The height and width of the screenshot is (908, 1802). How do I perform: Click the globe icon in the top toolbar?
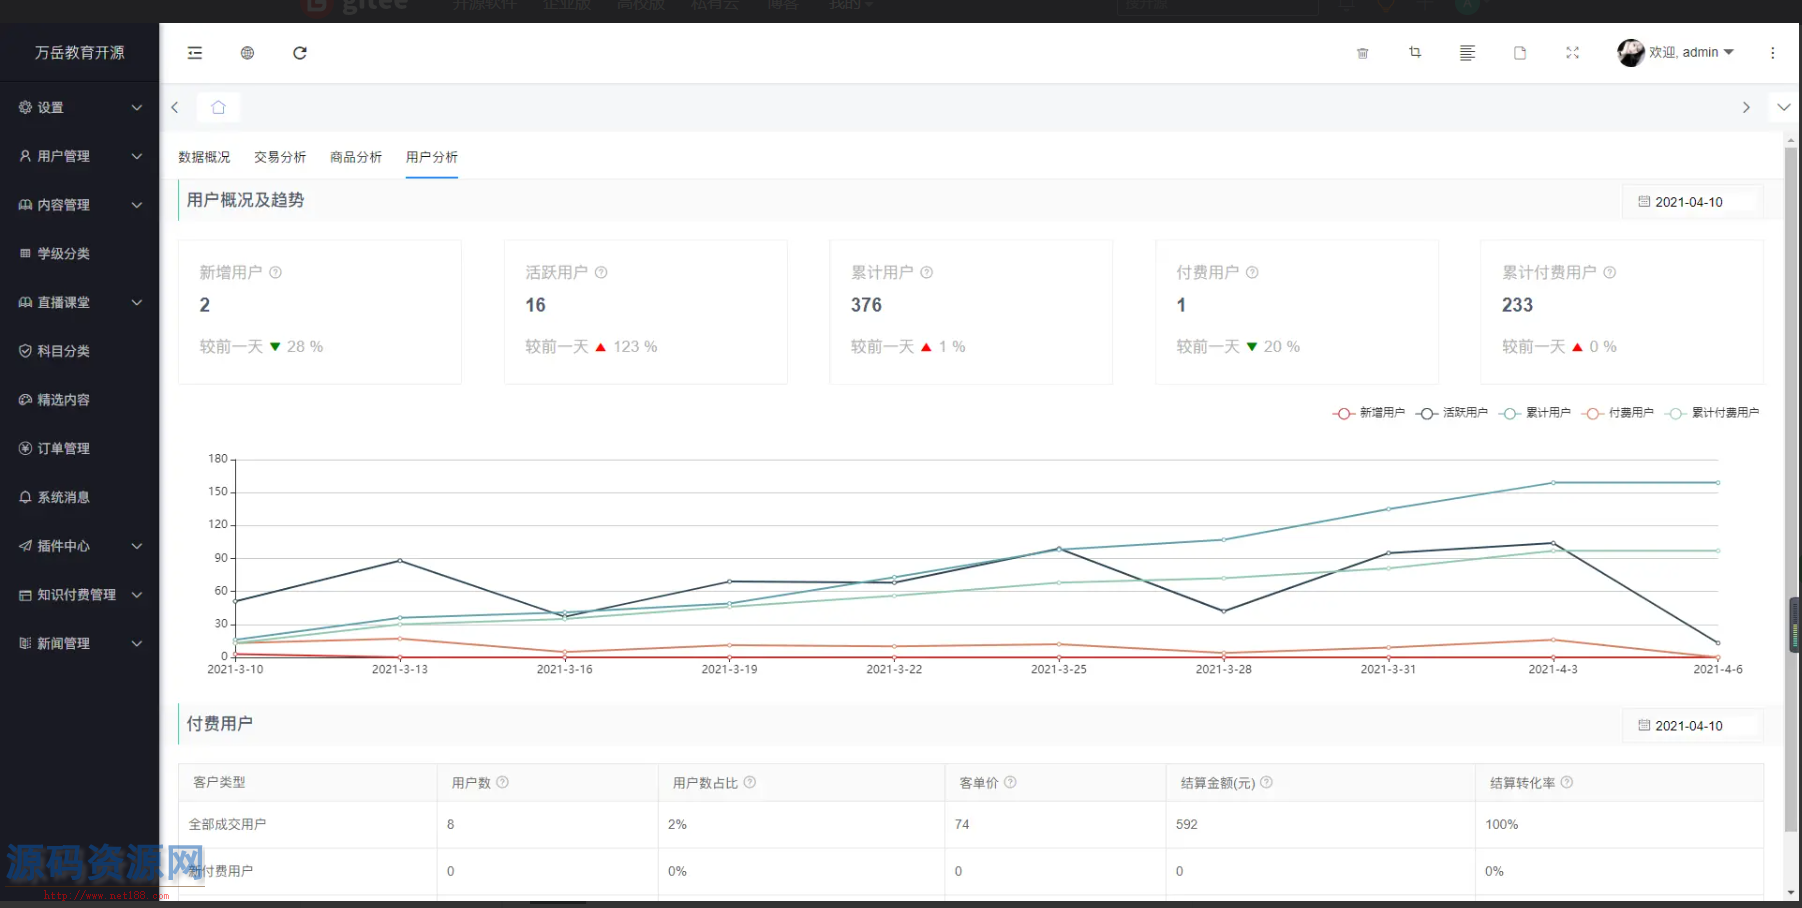tap(247, 53)
